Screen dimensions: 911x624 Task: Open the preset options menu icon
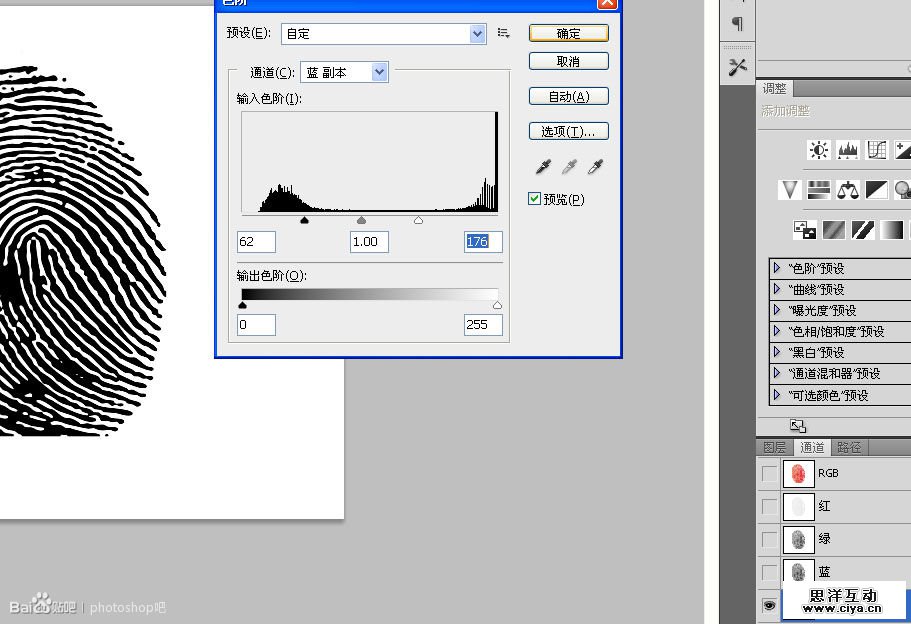[x=504, y=33]
